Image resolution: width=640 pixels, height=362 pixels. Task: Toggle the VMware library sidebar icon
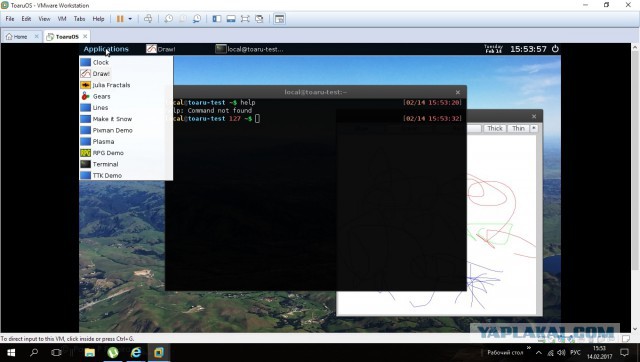(216, 19)
